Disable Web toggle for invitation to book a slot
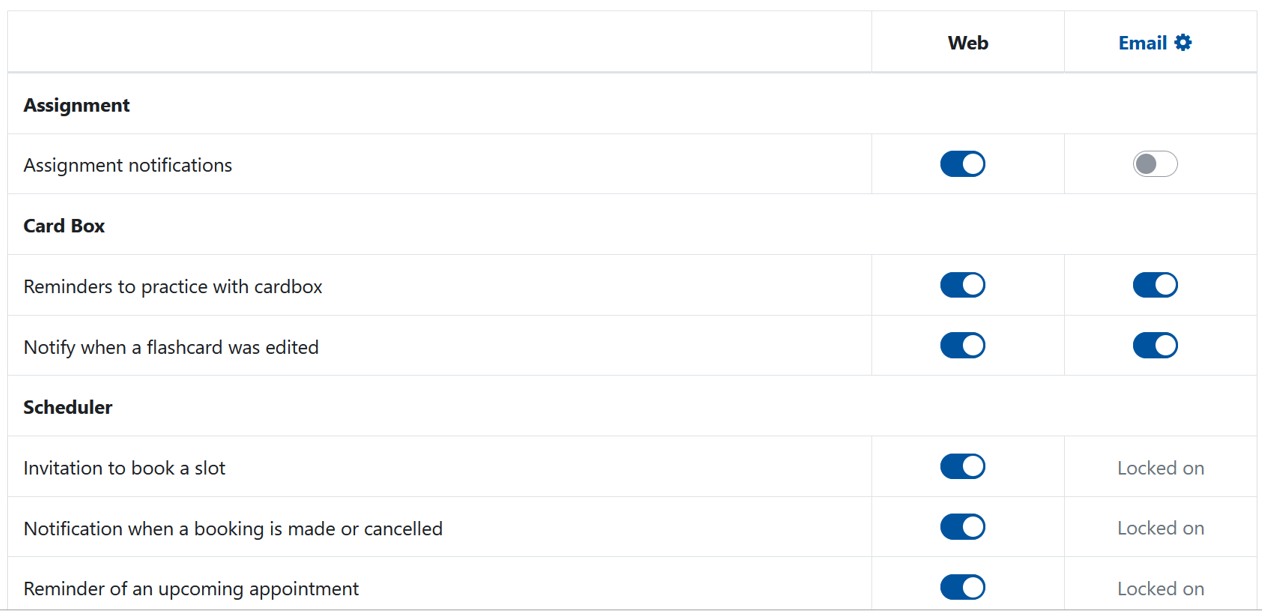Viewport: 1262px width, 611px height. pyautogui.click(x=962, y=466)
